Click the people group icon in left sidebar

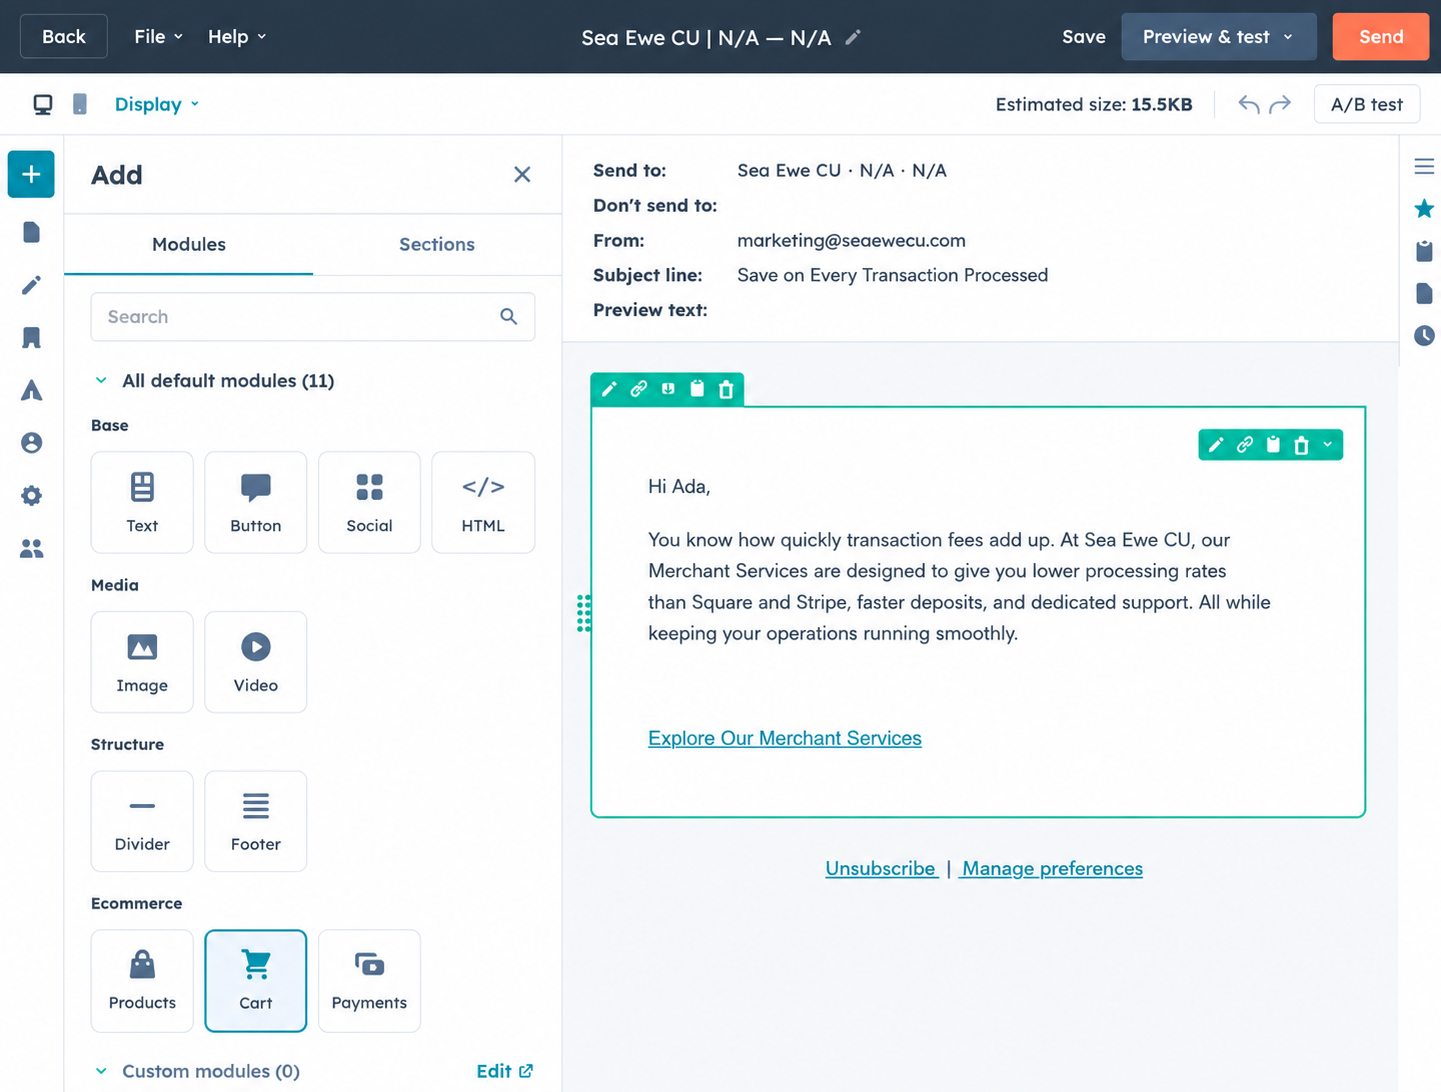click(x=31, y=549)
